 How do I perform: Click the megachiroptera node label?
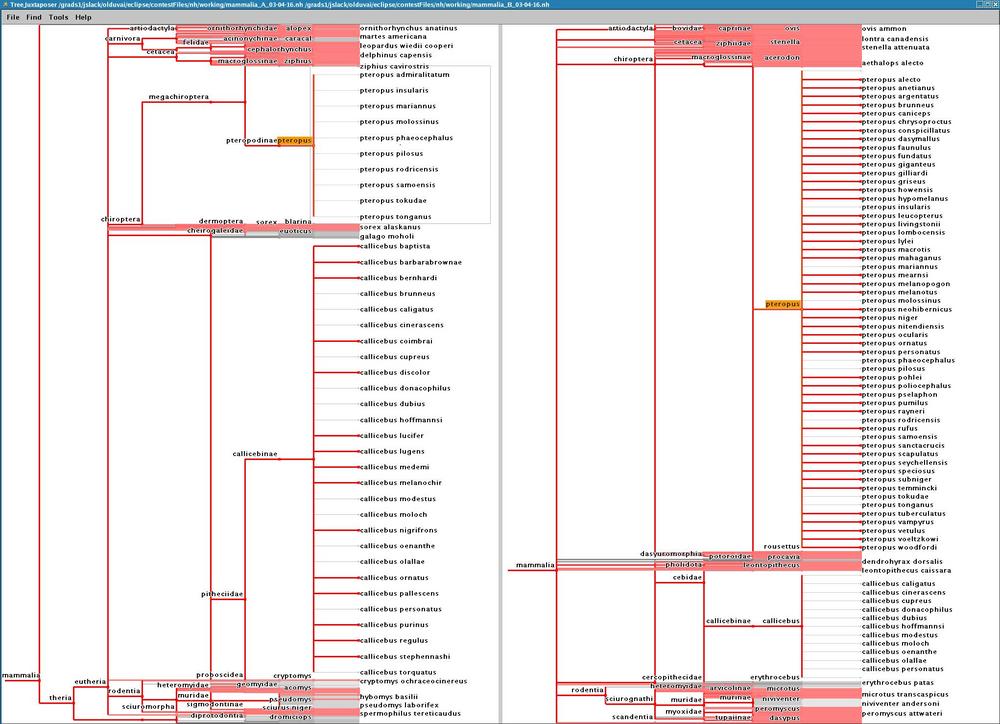click(179, 97)
